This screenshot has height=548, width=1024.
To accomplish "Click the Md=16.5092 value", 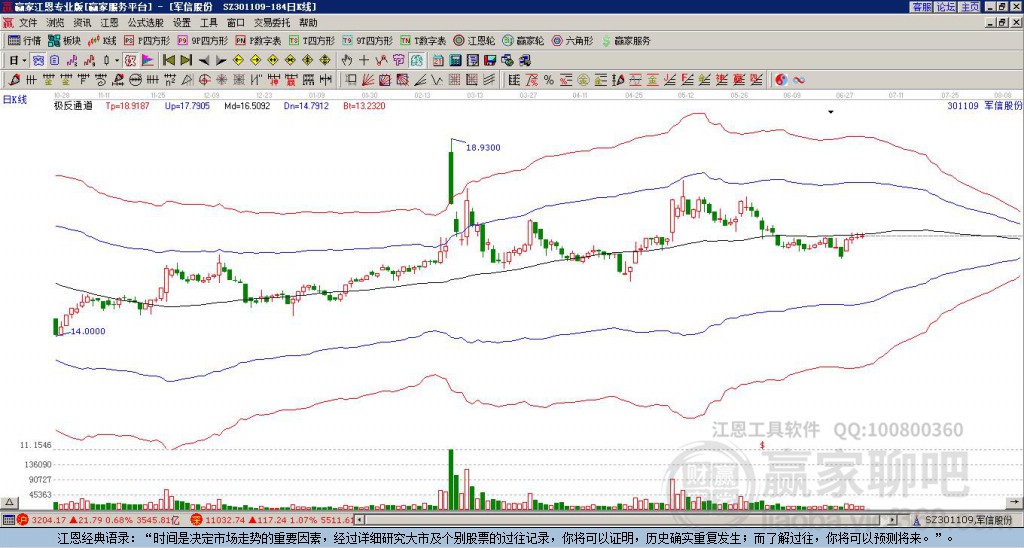I will click(247, 105).
